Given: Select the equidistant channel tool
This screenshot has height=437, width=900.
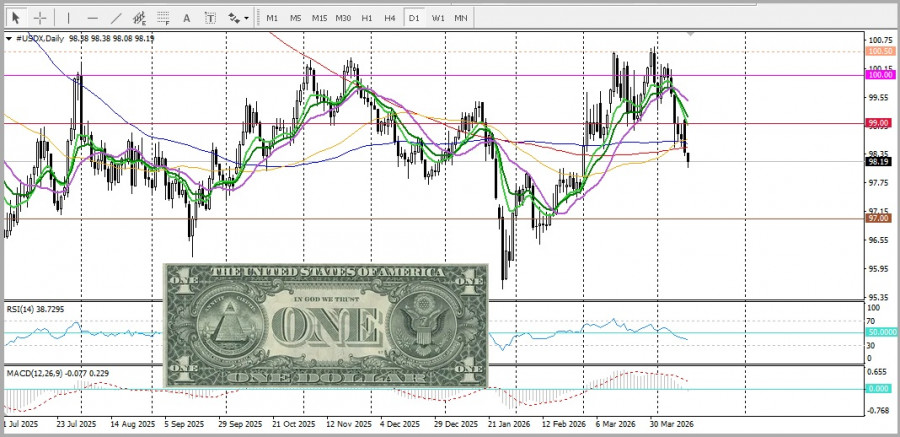Looking at the screenshot, I should [x=139, y=18].
